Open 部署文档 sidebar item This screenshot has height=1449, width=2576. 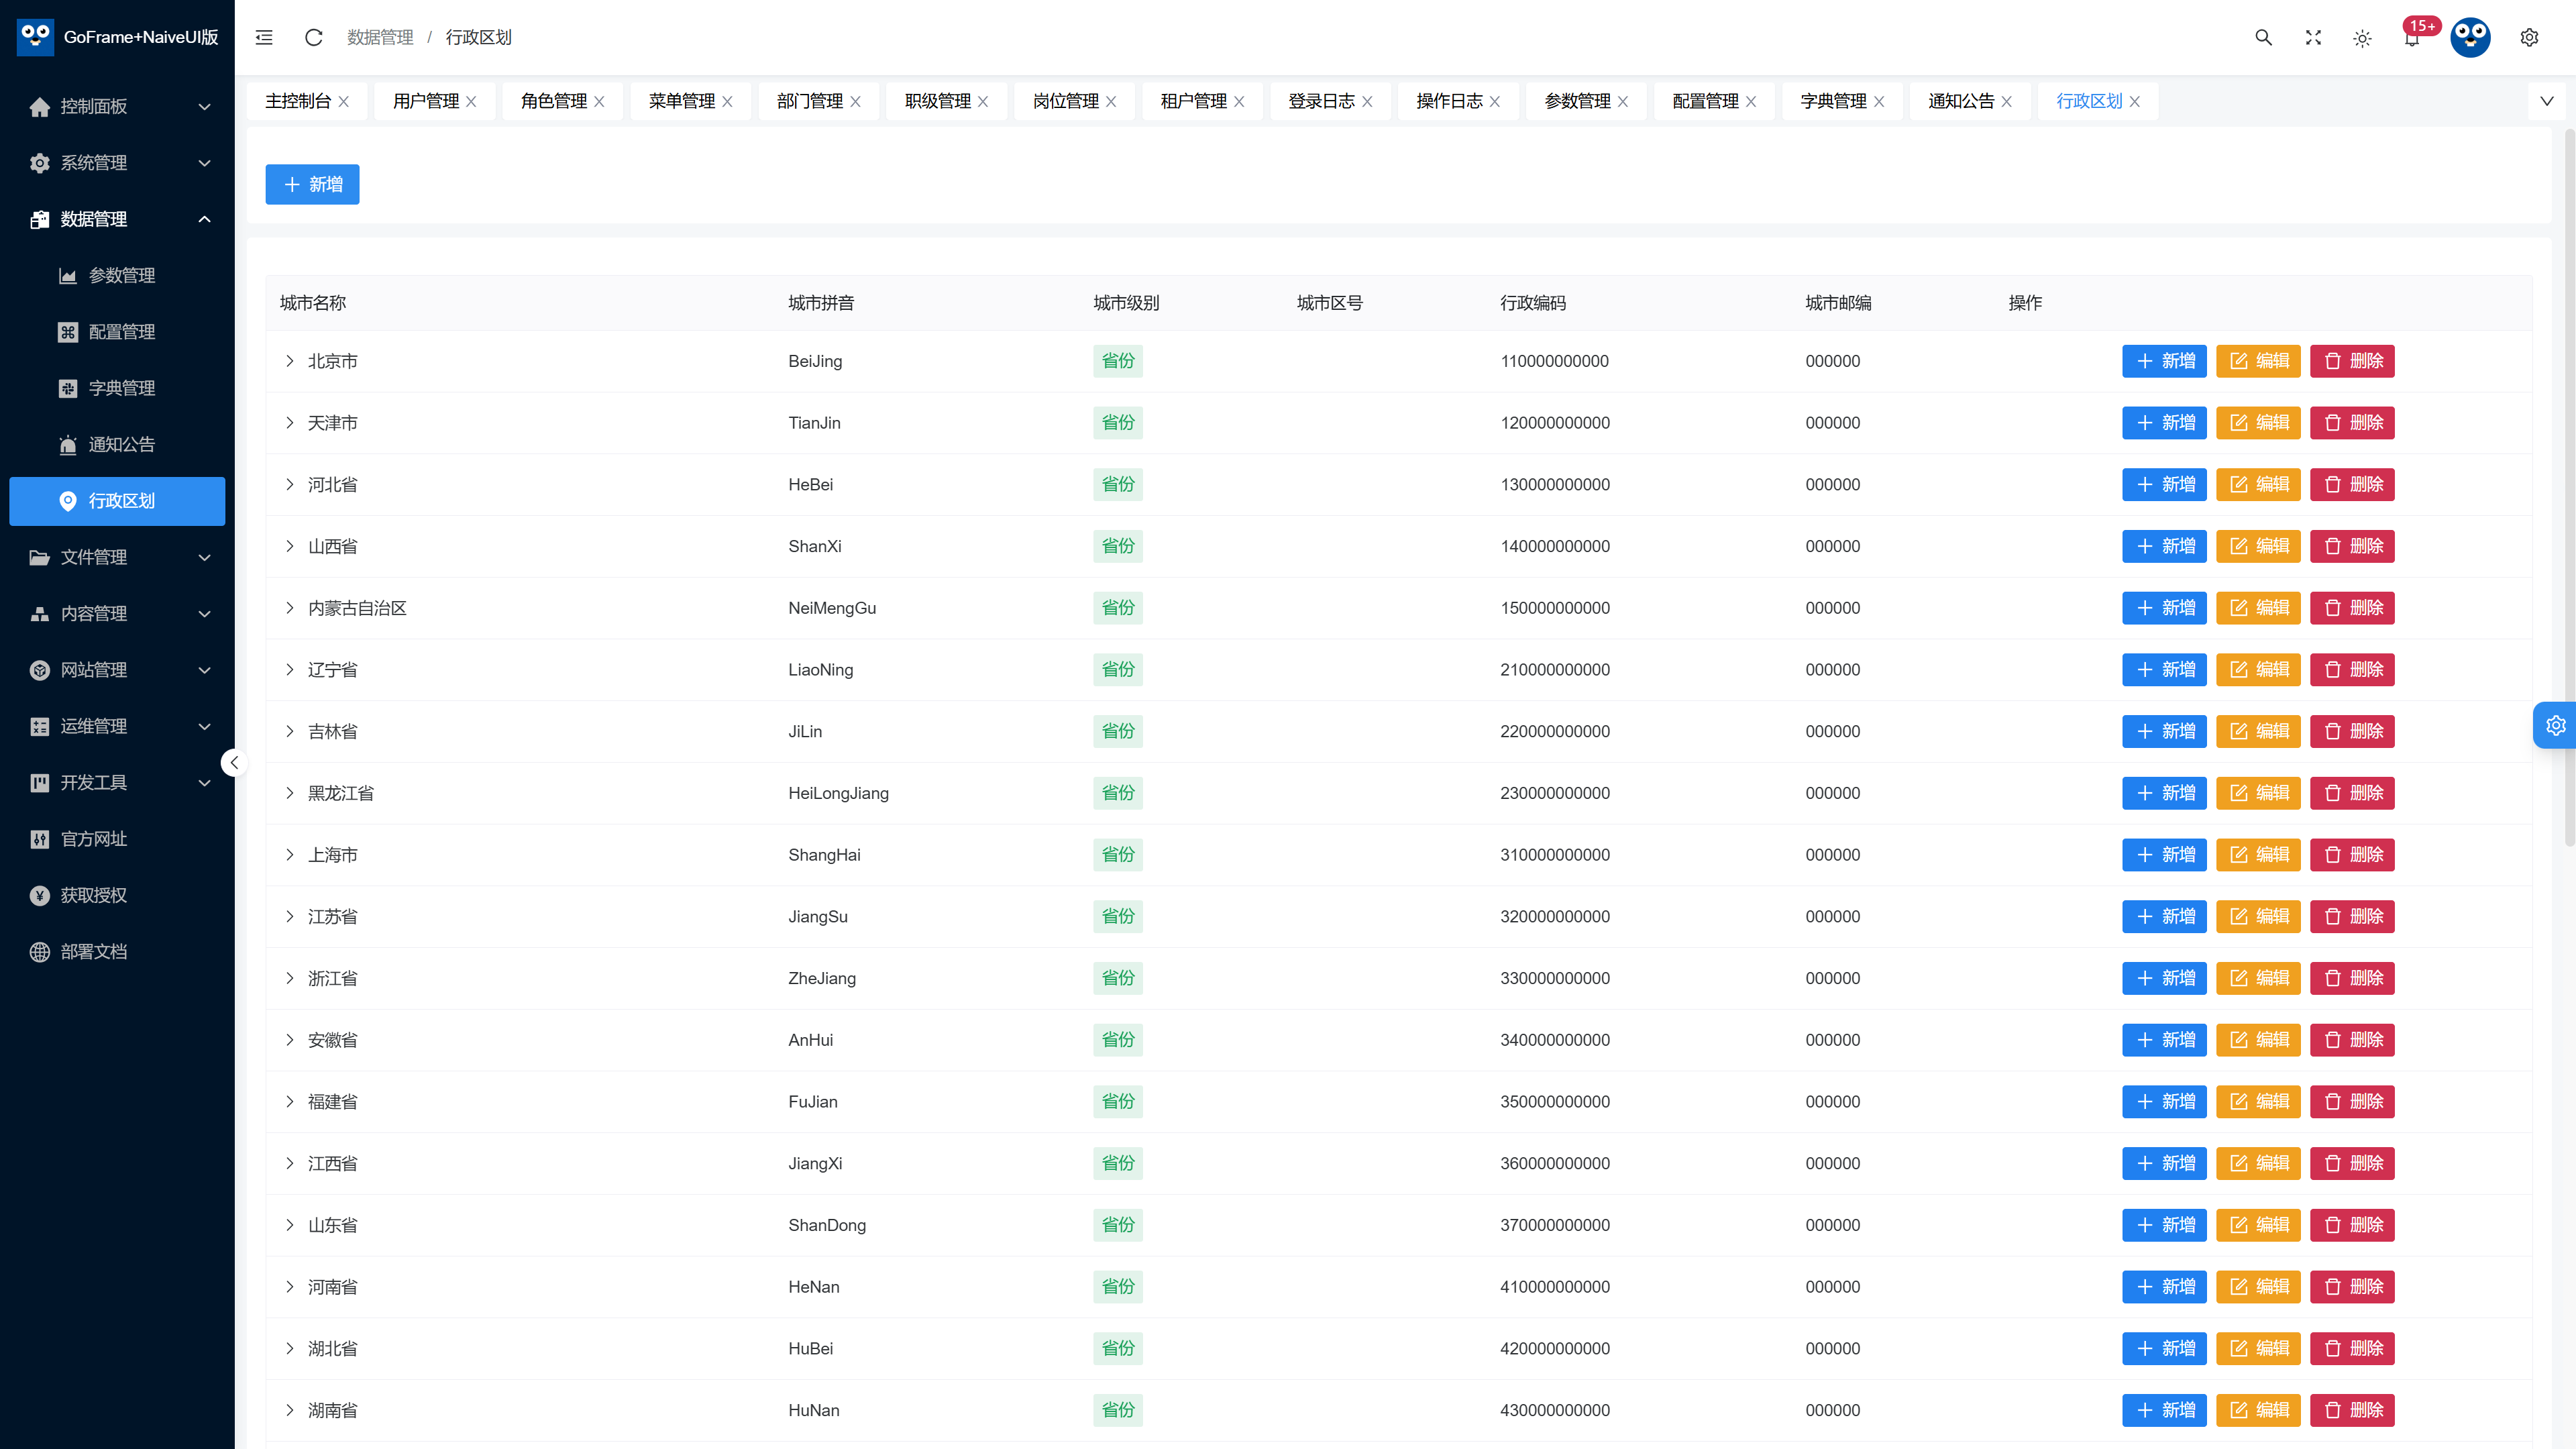pos(117,952)
